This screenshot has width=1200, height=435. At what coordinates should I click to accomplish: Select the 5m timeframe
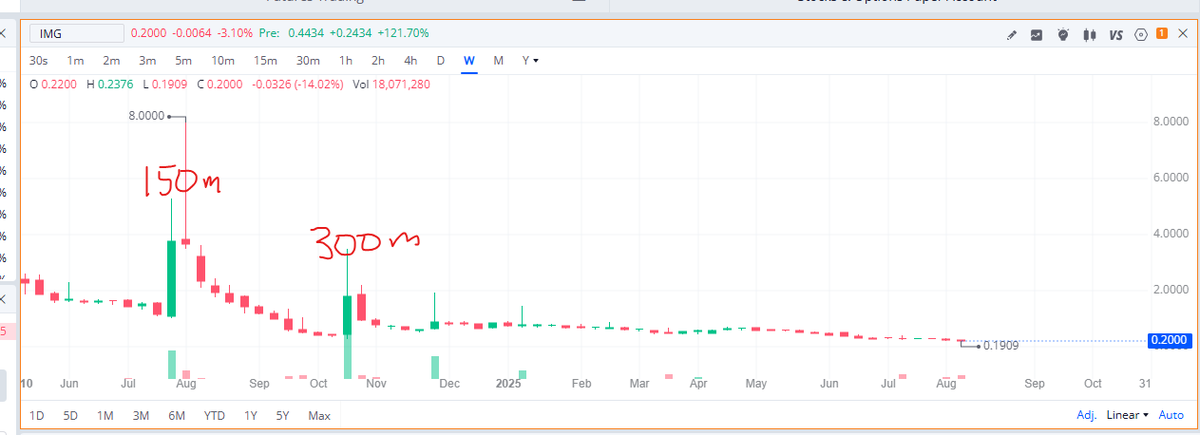(183, 61)
